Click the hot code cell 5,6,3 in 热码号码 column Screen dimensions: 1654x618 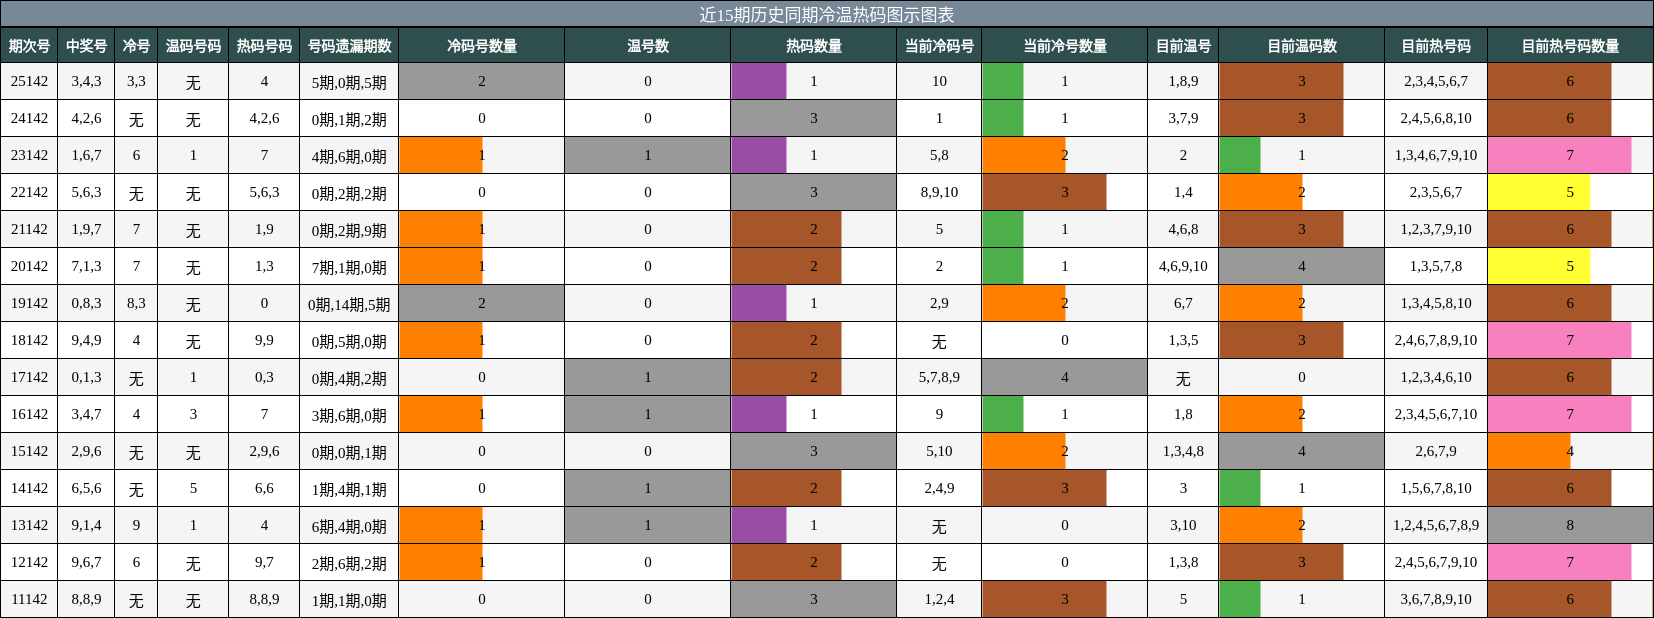(264, 192)
